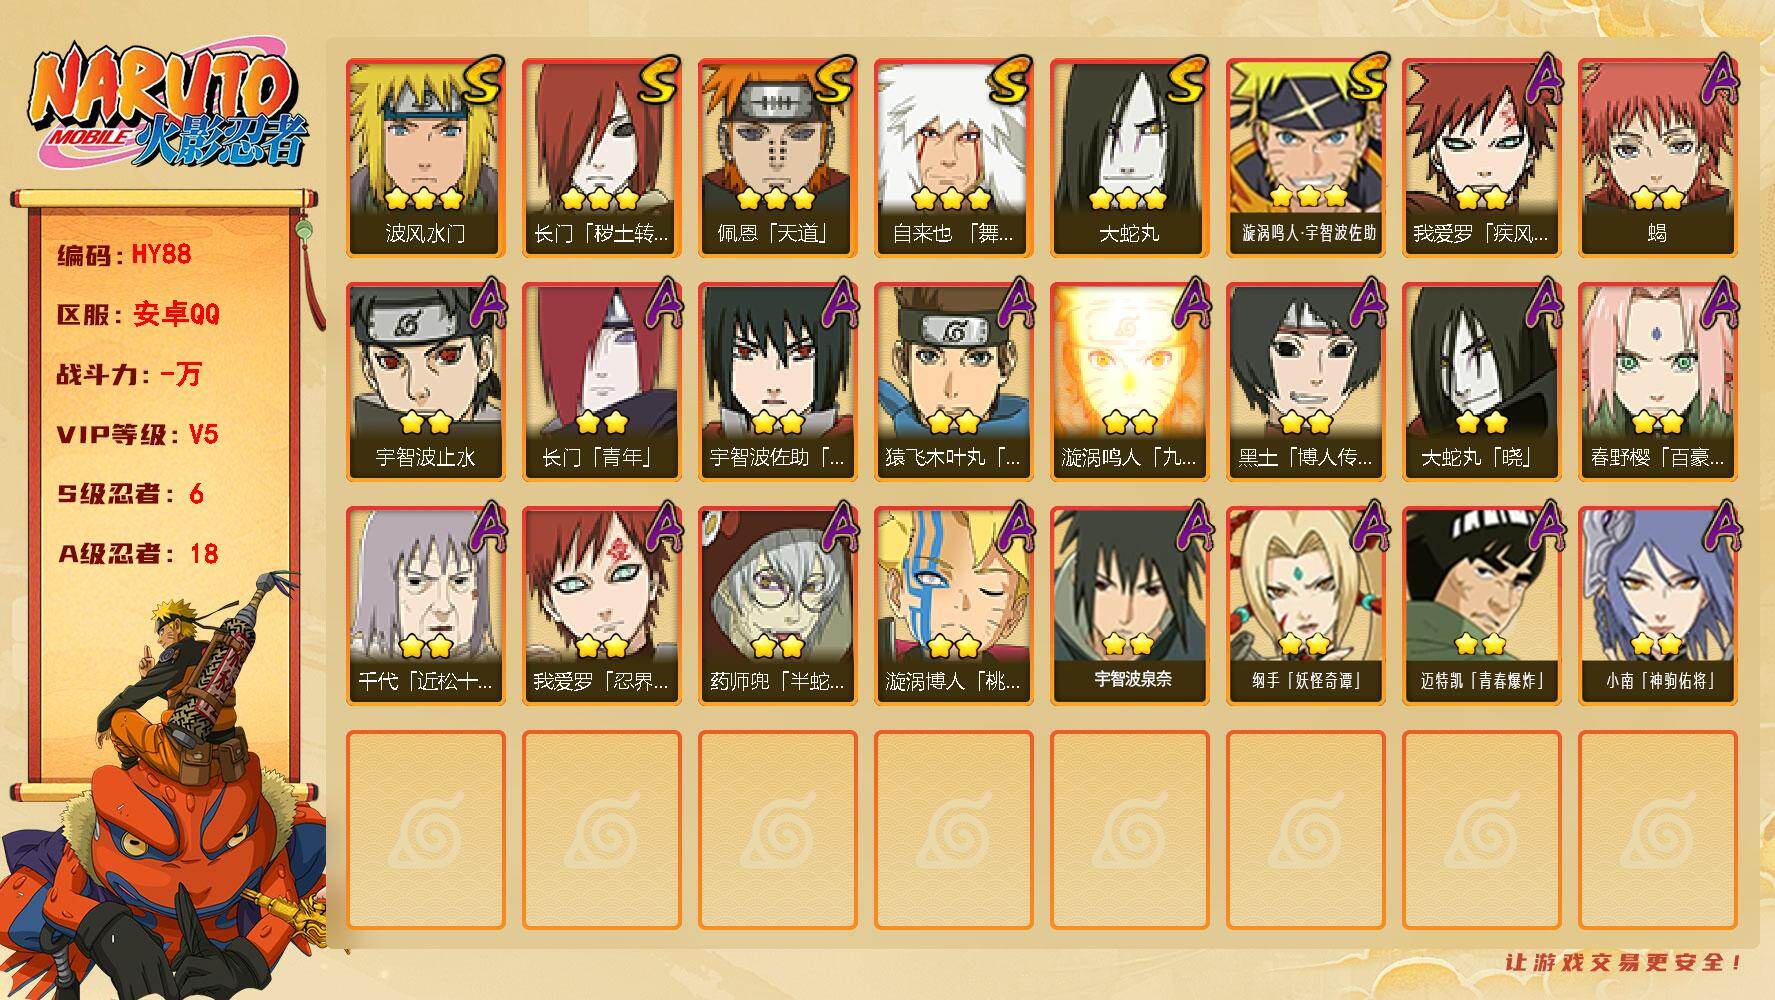Viewport: 1775px width, 1000px height.
Task: Select the 纲手「妖怪奇谭」 card
Action: pos(1306,606)
